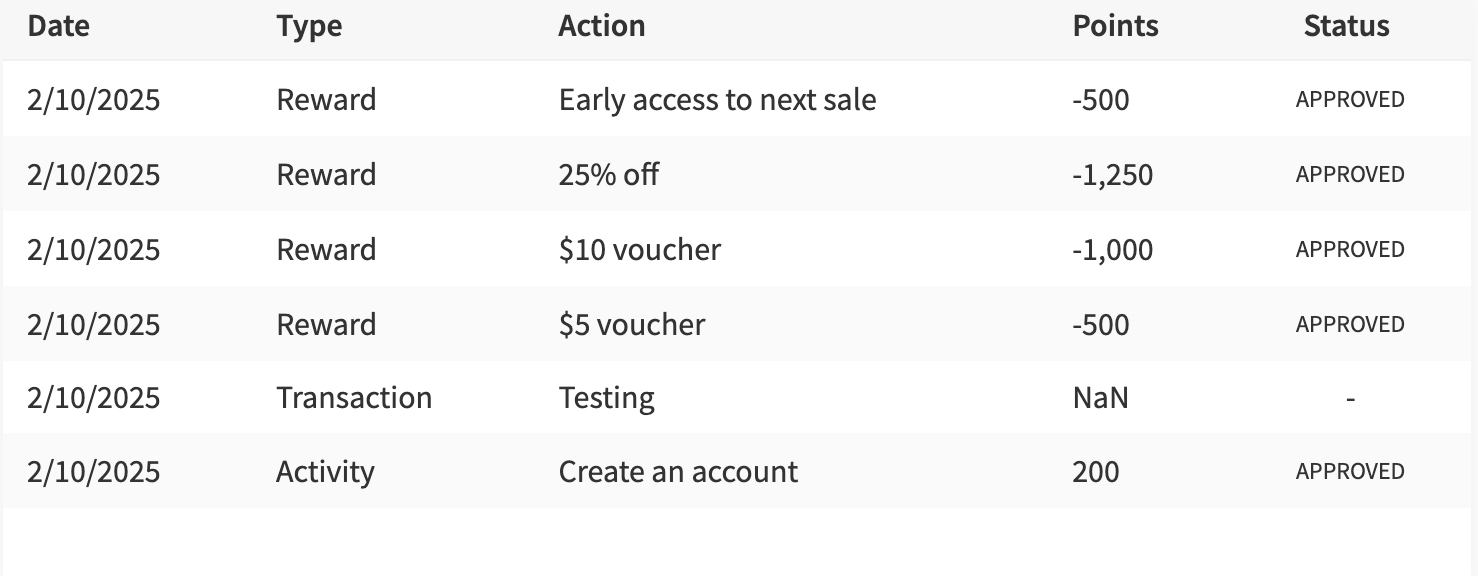This screenshot has height=576, width=1478.
Task: Select the 25% off reward row
Action: (739, 174)
